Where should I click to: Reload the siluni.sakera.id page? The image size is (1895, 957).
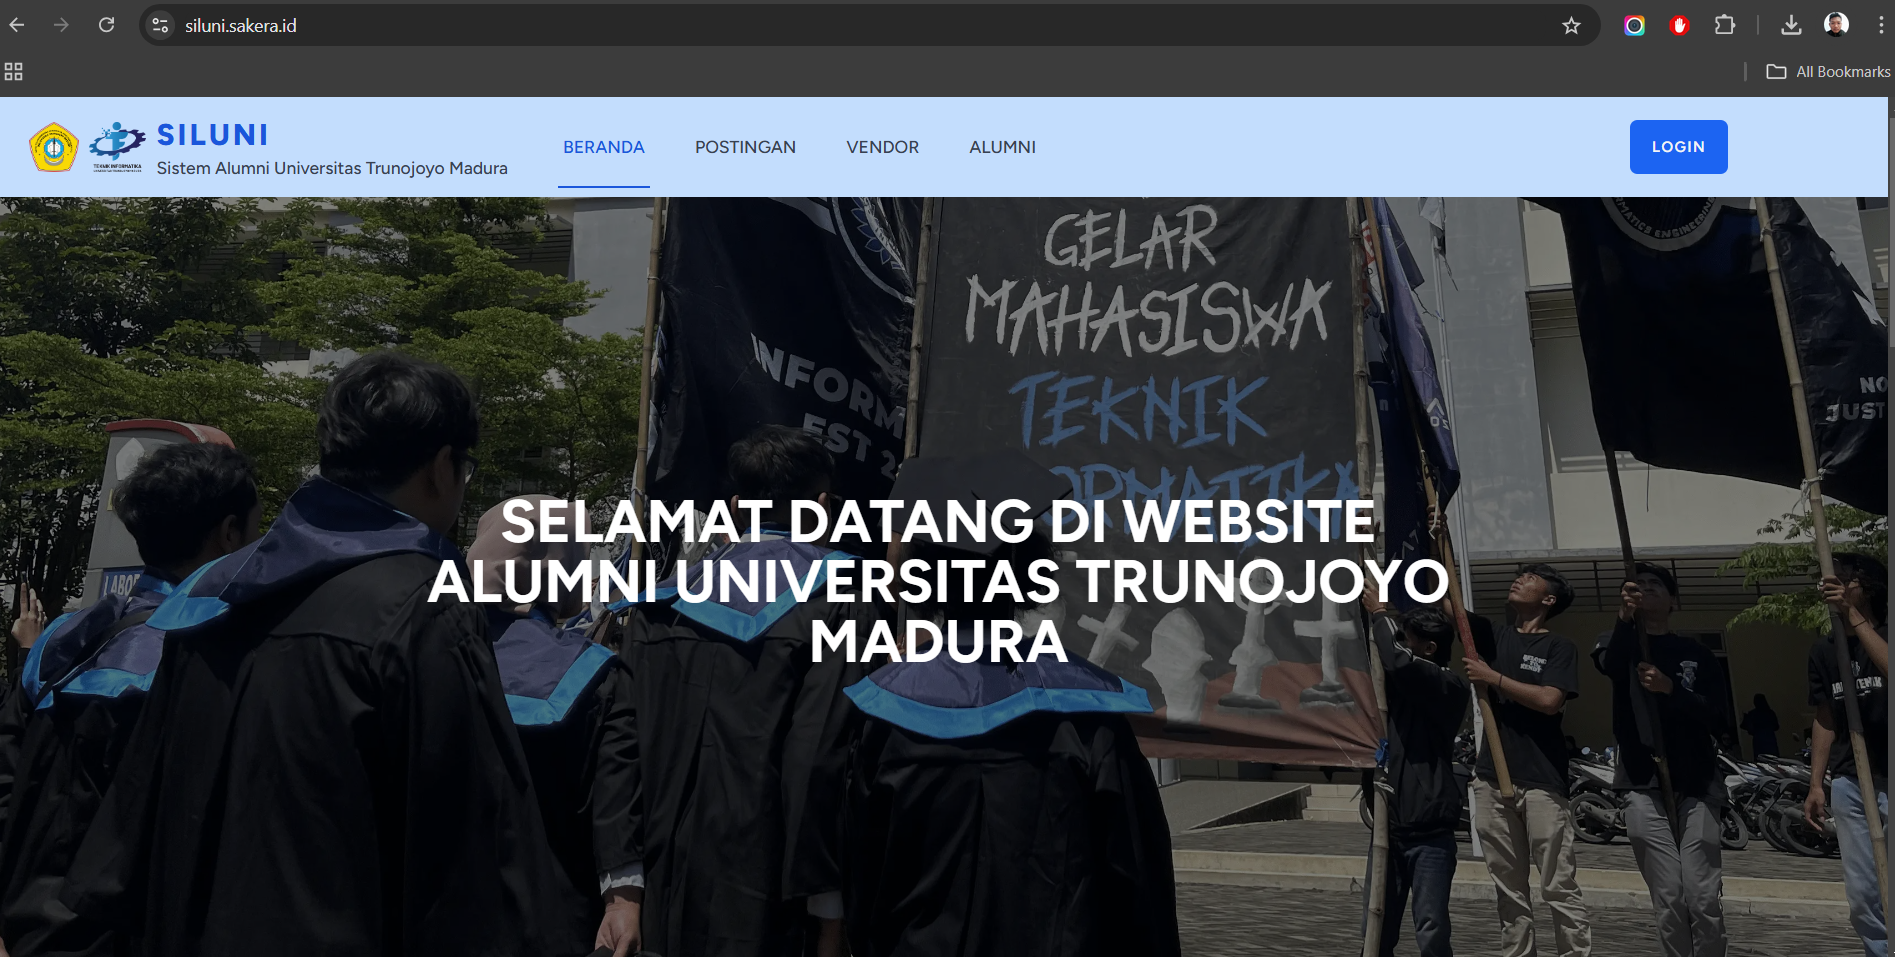tap(106, 25)
